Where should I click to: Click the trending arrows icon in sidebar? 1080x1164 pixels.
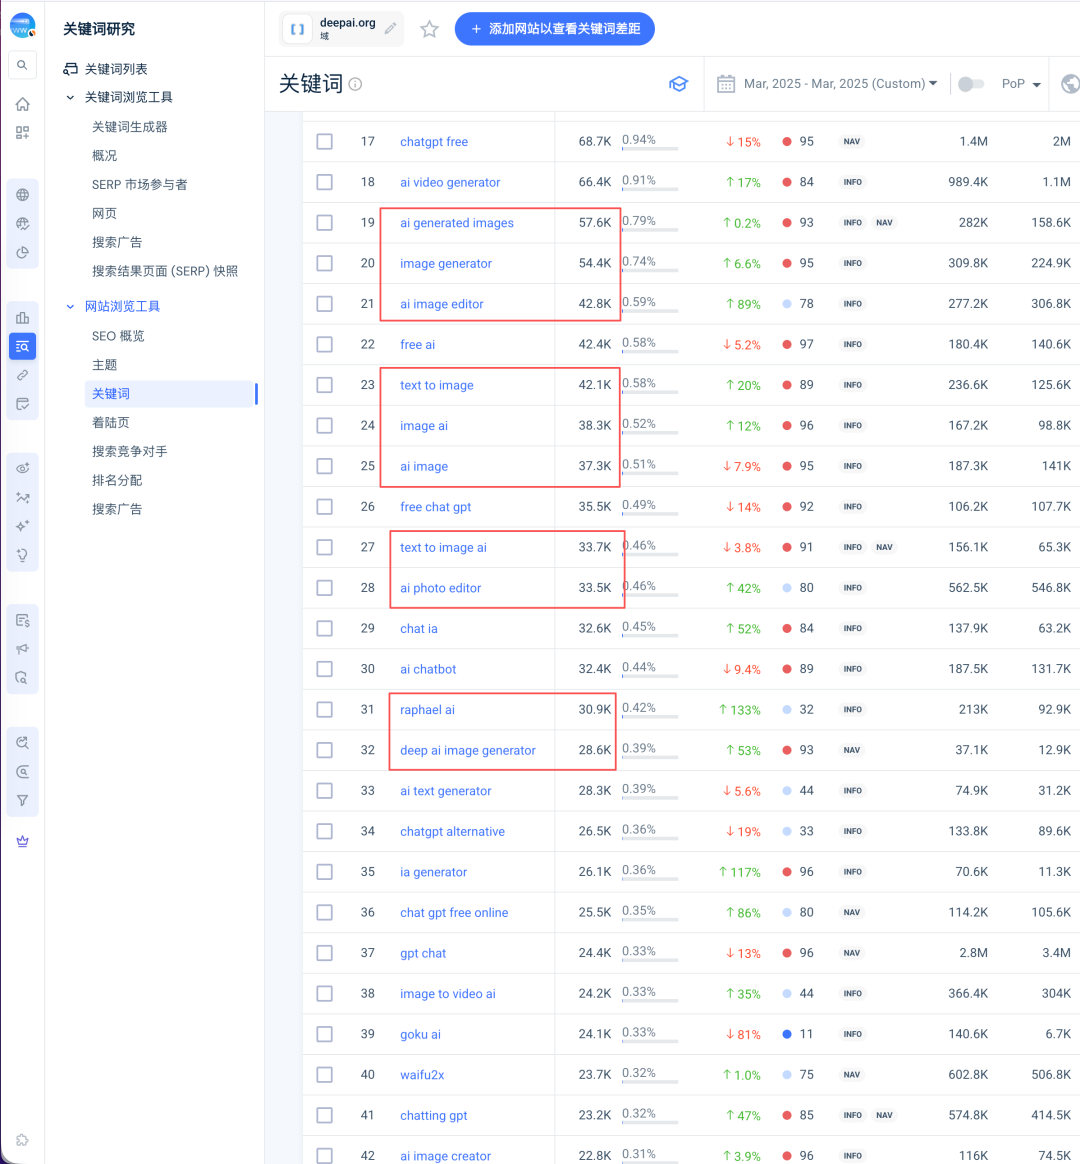click(x=22, y=497)
